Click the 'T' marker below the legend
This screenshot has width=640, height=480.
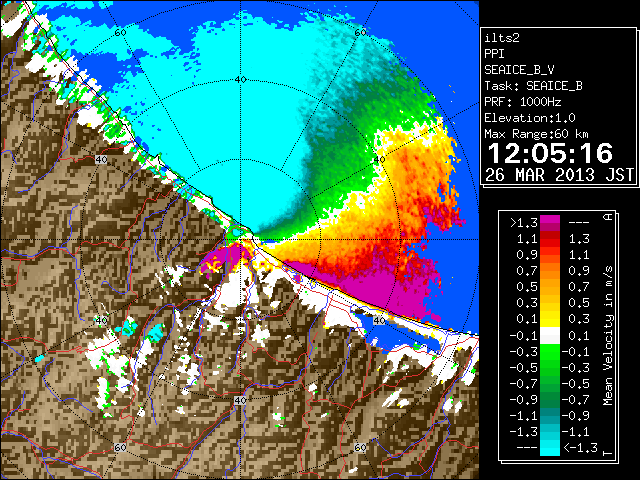pos(608,453)
